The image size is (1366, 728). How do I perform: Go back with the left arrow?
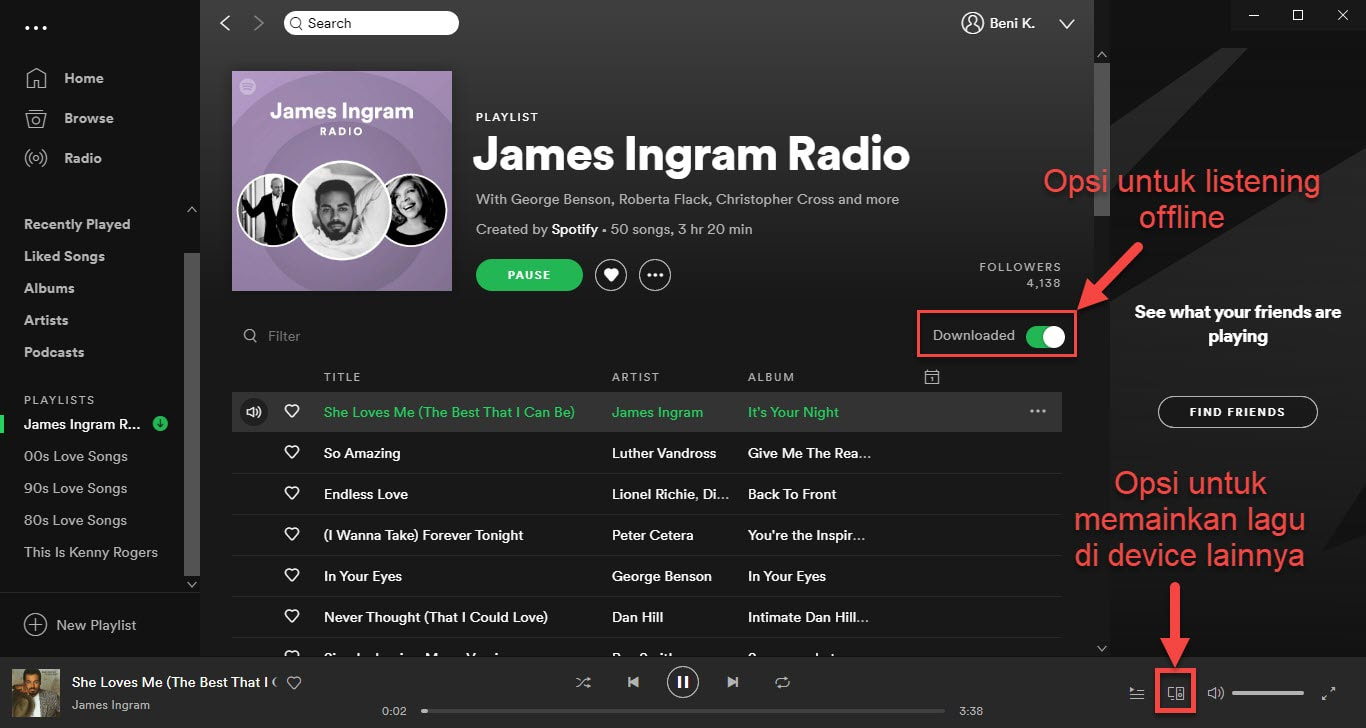tap(225, 23)
